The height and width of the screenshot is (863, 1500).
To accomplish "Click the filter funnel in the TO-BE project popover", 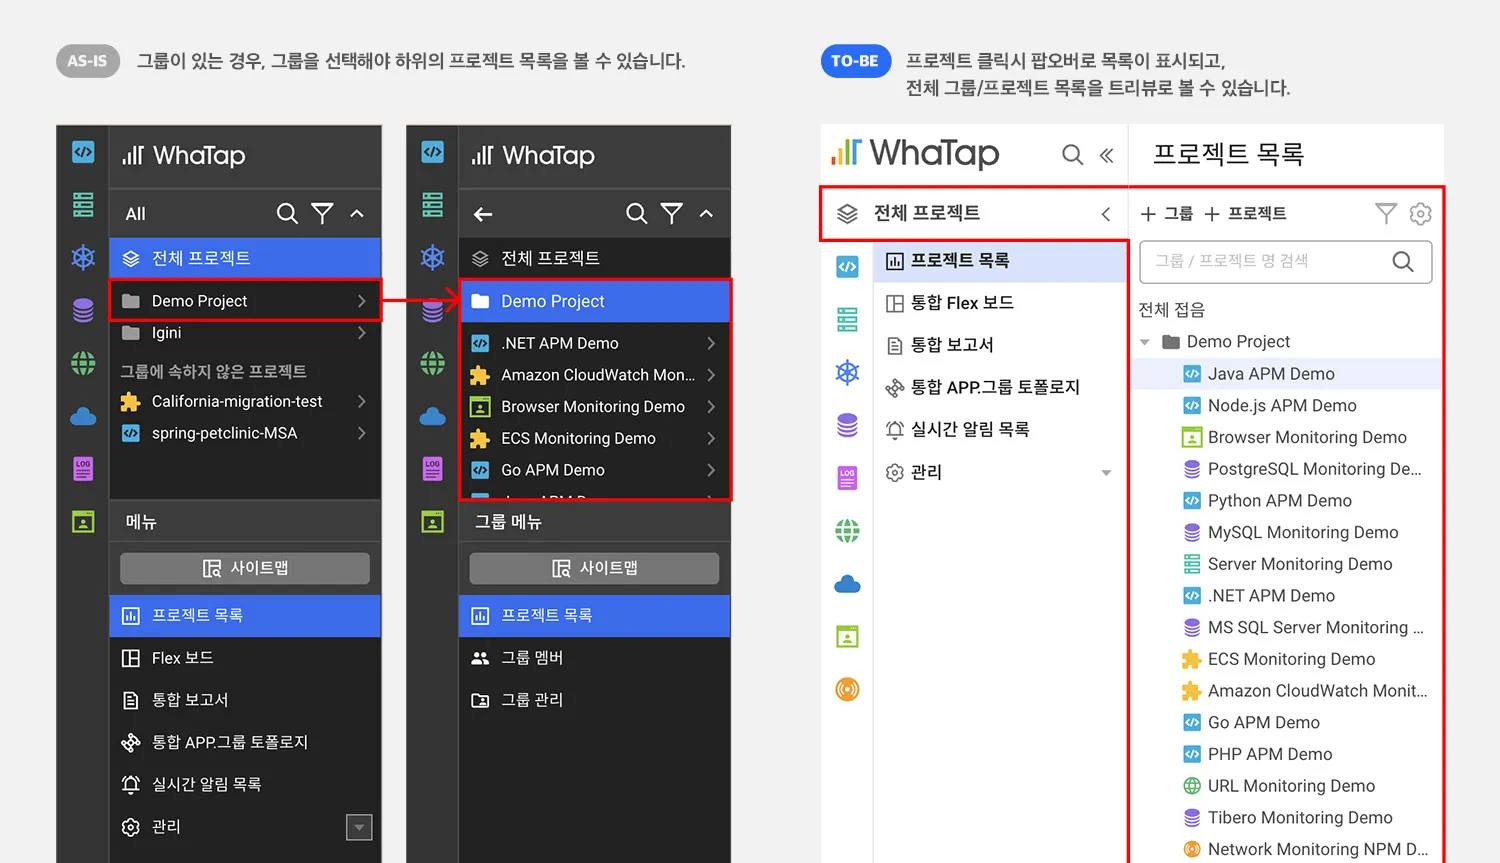I will tap(1386, 213).
